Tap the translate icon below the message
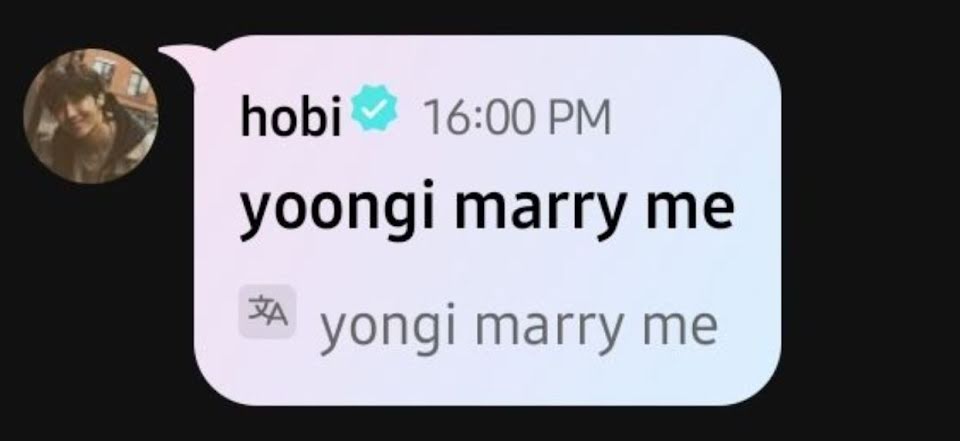The width and height of the screenshot is (960, 441). click(x=267, y=312)
